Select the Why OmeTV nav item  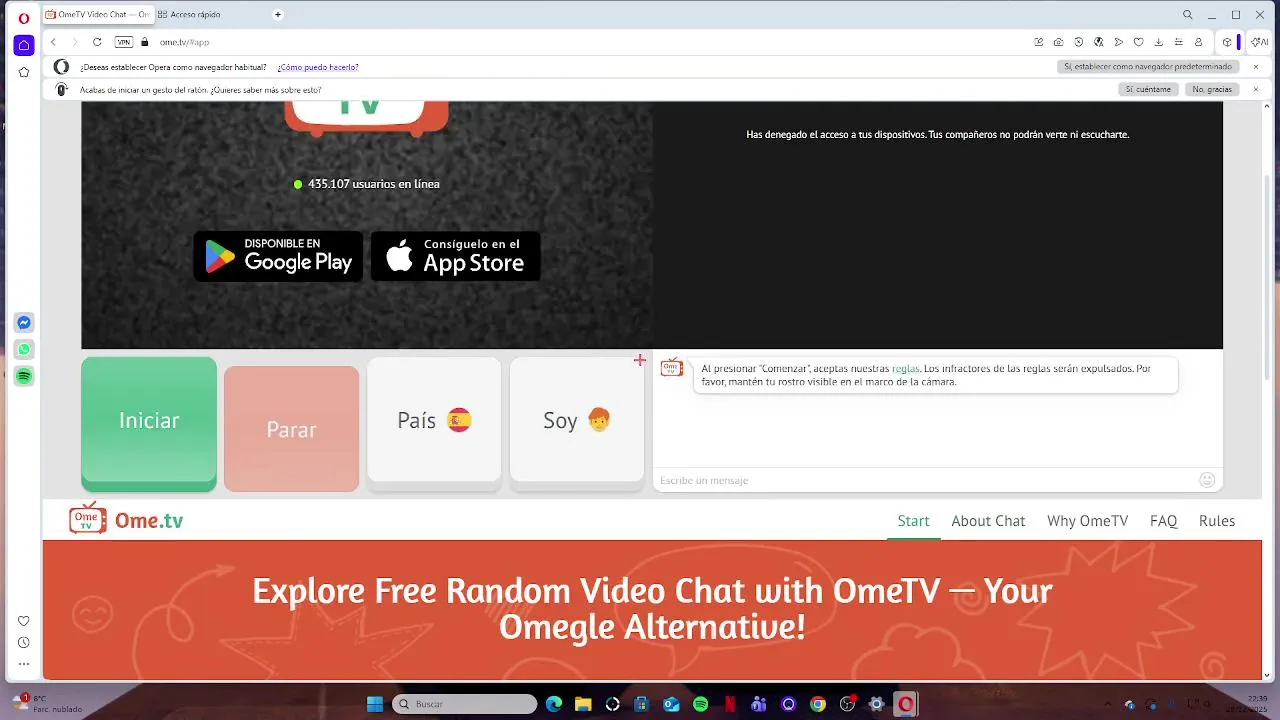click(1087, 521)
